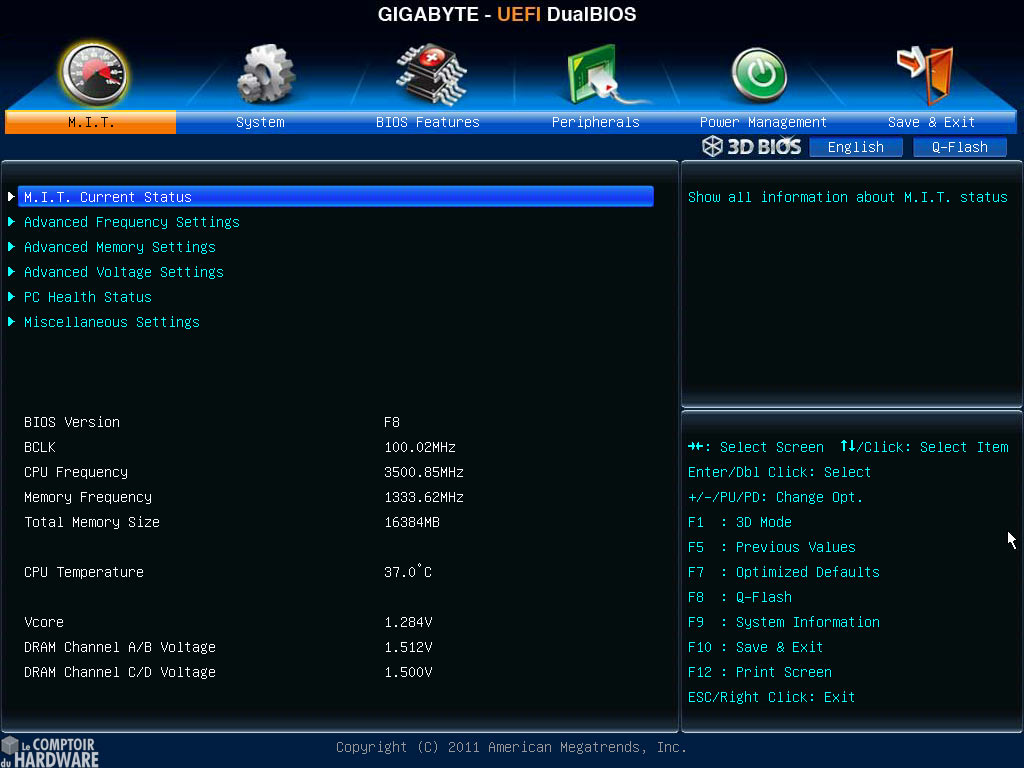This screenshot has width=1024, height=768.
Task: Switch to the BIOS Features tab
Action: [428, 121]
